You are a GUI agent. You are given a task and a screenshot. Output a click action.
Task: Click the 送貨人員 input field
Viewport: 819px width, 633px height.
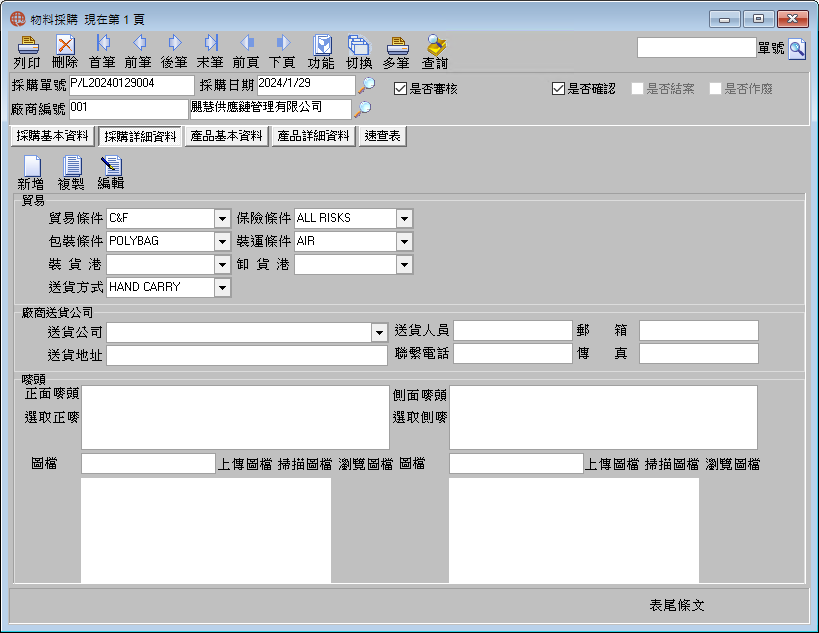click(x=513, y=331)
